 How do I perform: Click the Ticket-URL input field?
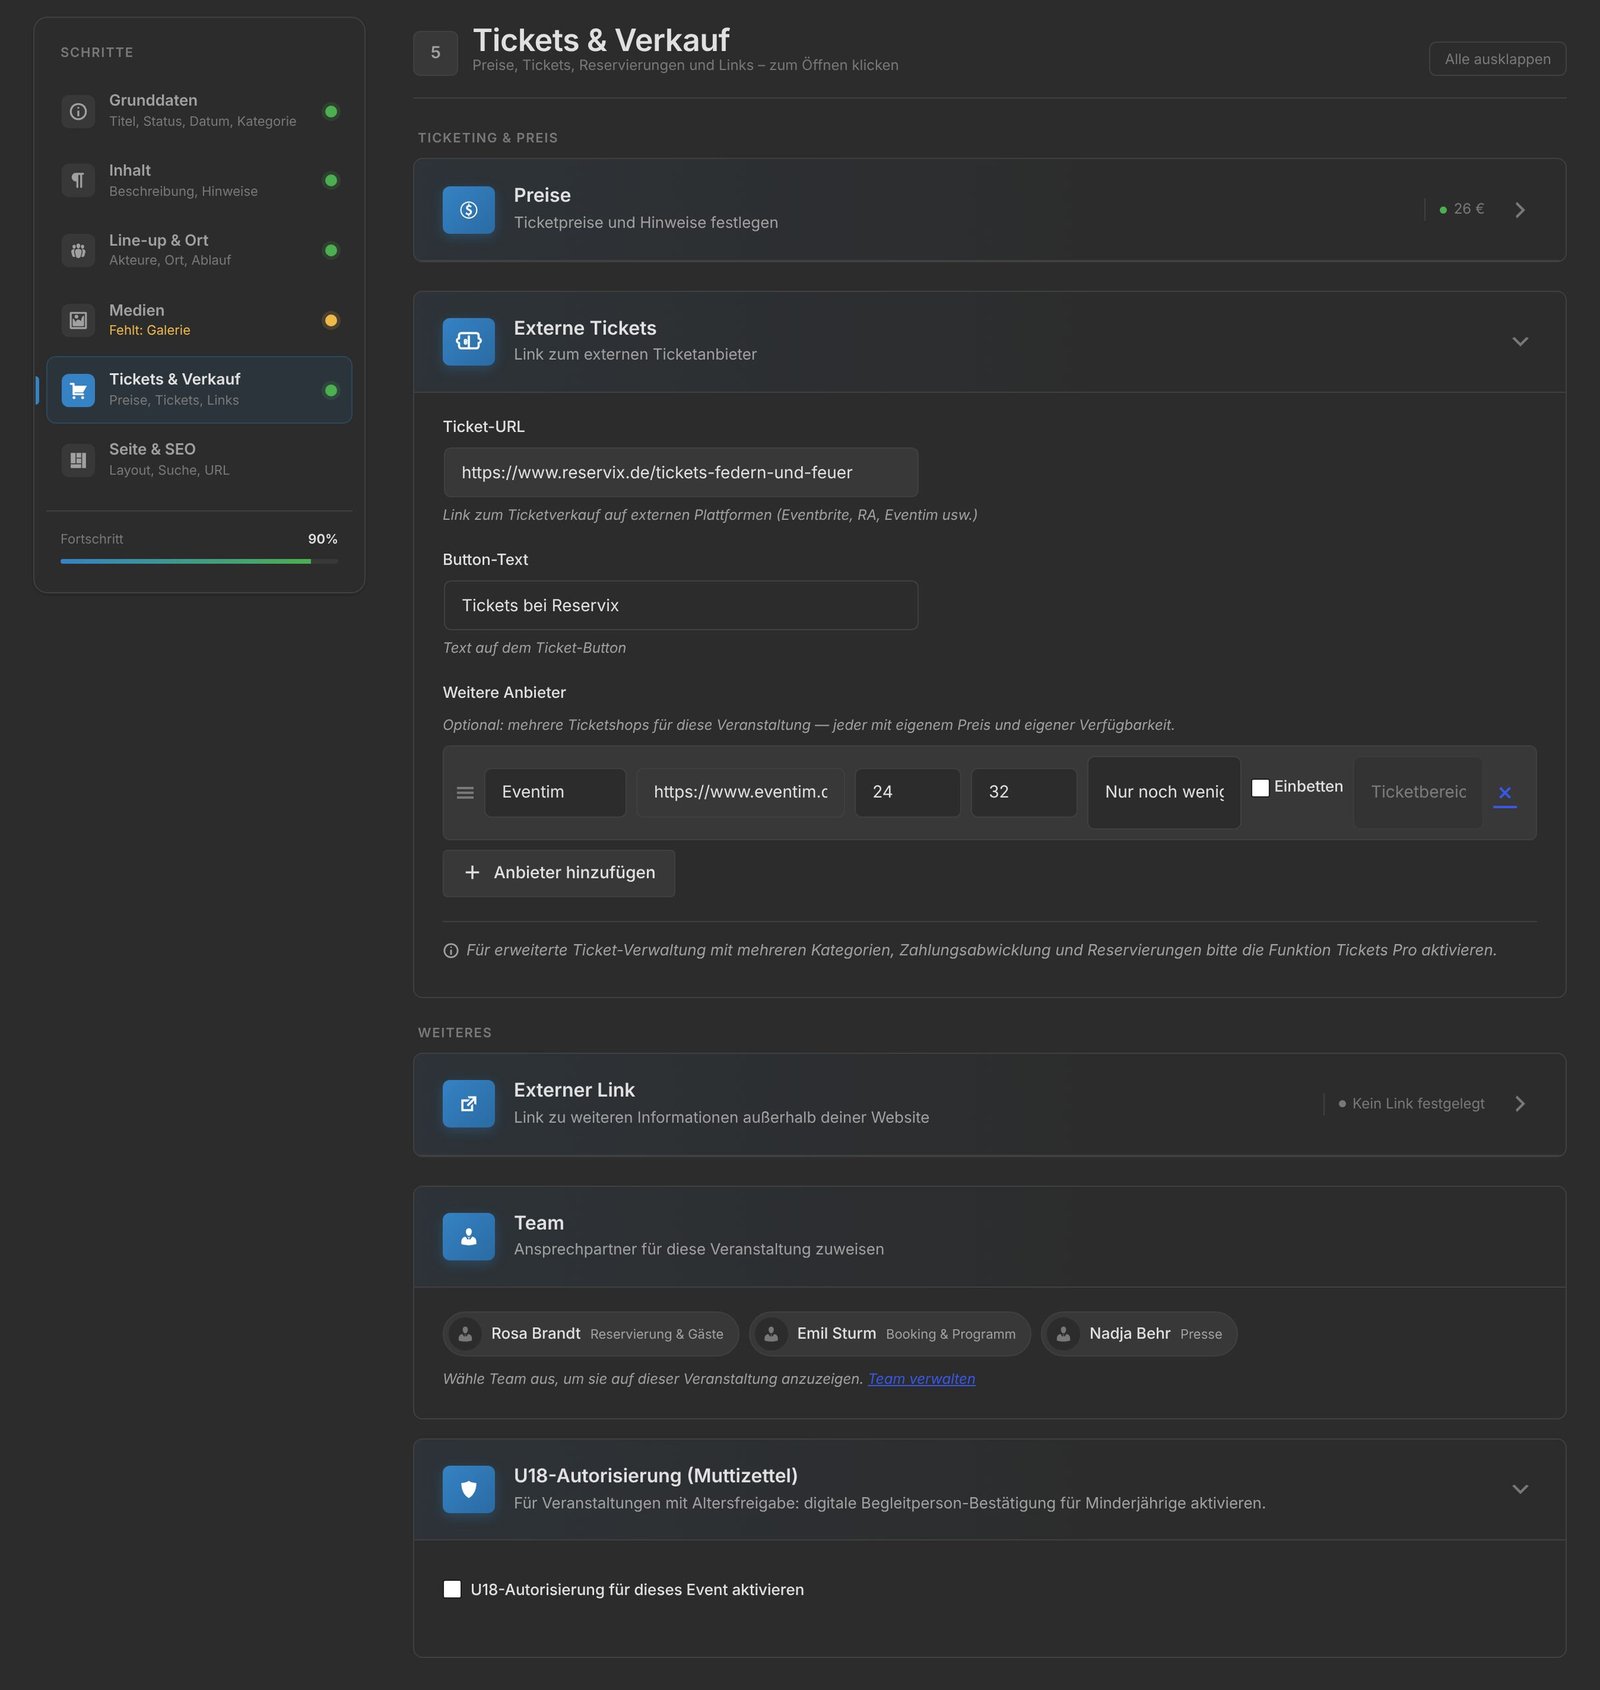(680, 473)
